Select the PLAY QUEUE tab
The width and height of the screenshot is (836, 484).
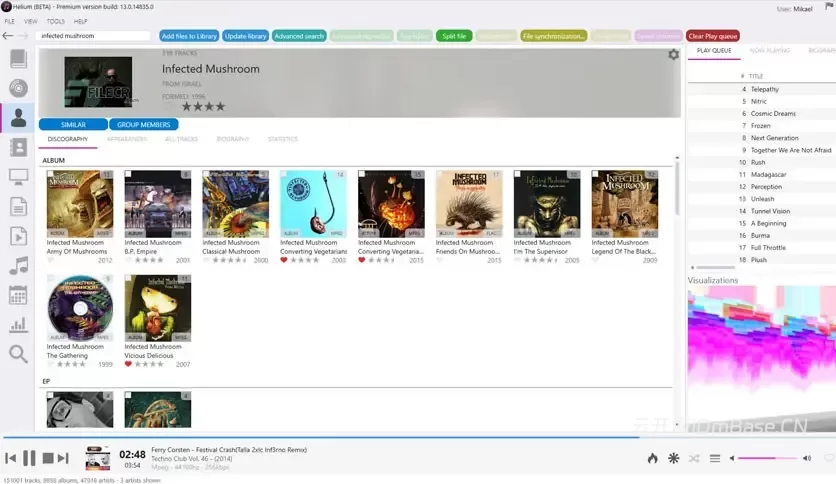(714, 51)
